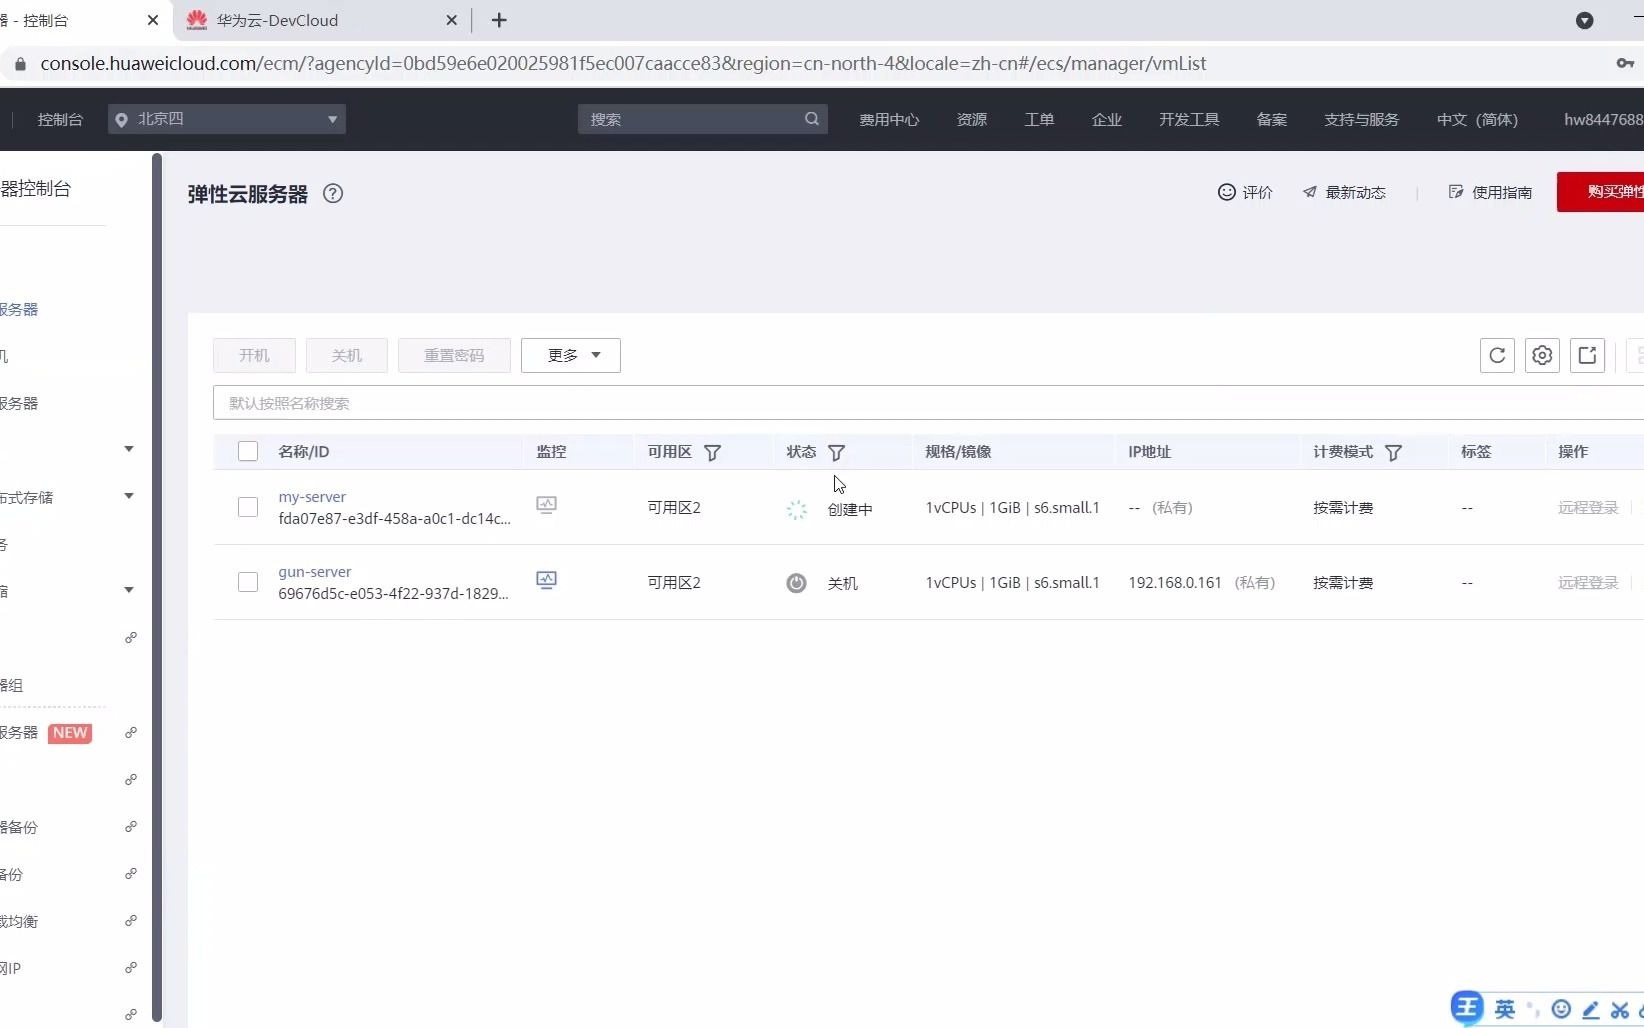Viewport: 1644px width, 1028px height.
Task: Click the browser address bar URL
Action: coord(623,64)
